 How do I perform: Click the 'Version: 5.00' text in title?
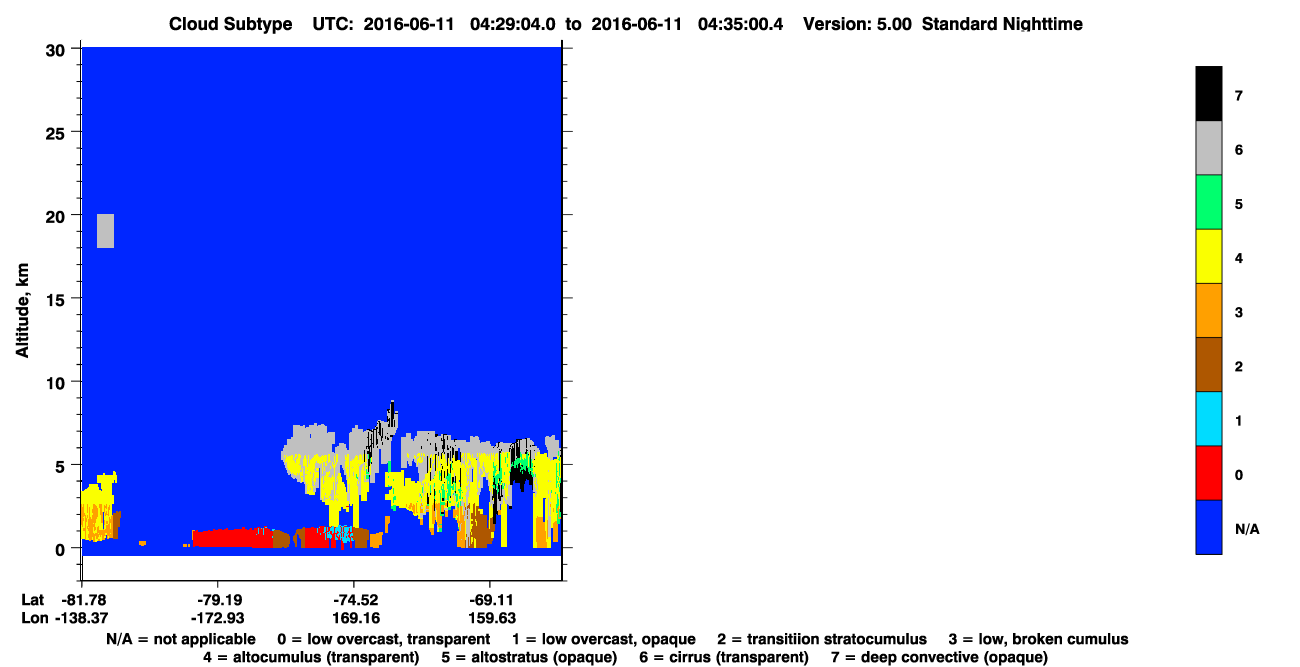857,24
